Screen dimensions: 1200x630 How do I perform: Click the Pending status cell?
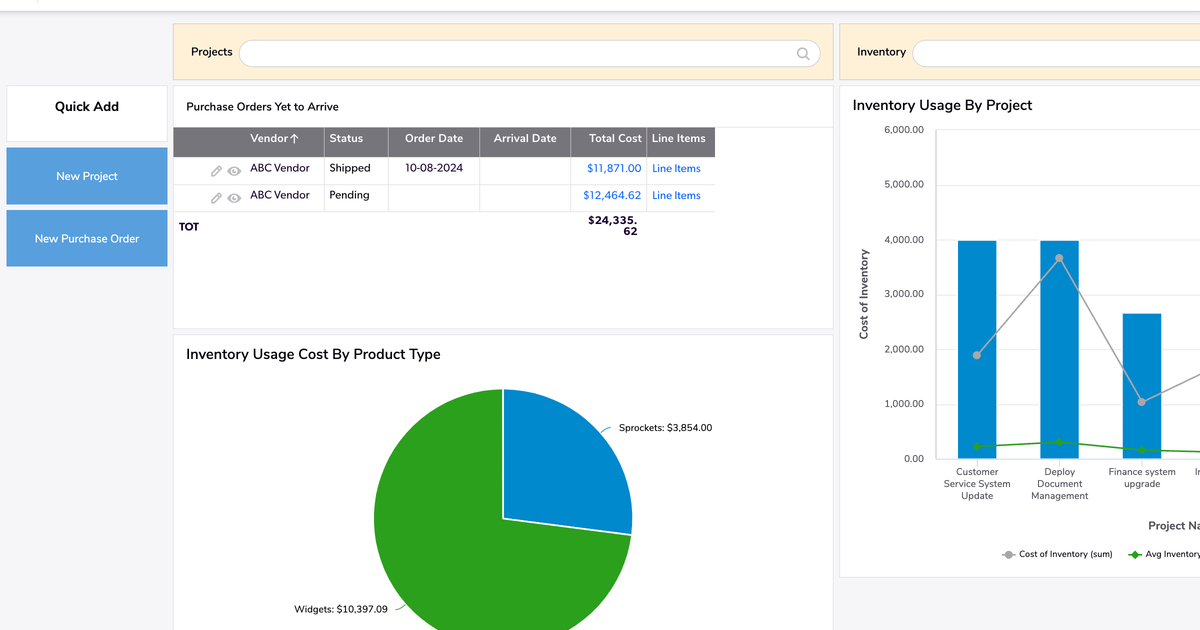pyautogui.click(x=350, y=196)
